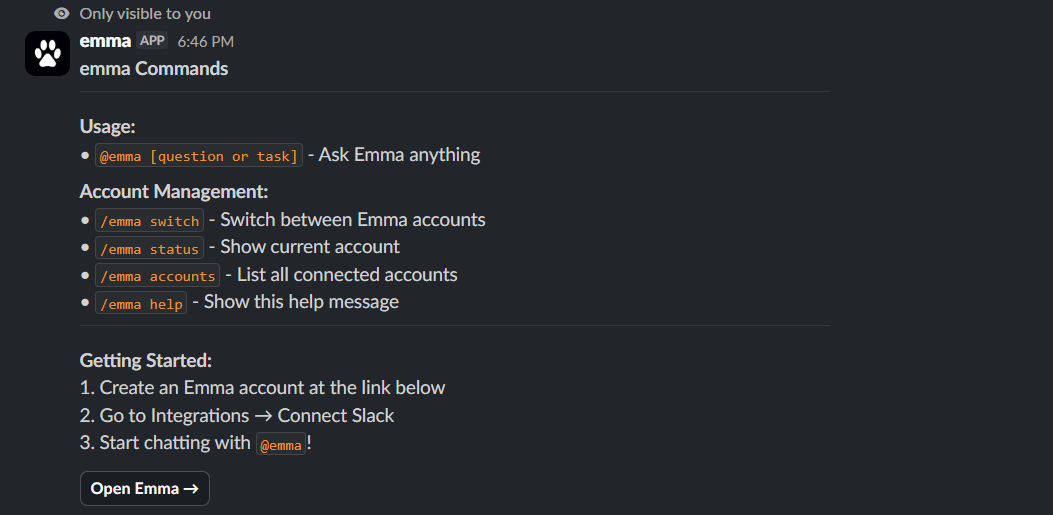Click the "@emma [question or task]" code snippet
This screenshot has width=1053, height=515.
pos(198,156)
